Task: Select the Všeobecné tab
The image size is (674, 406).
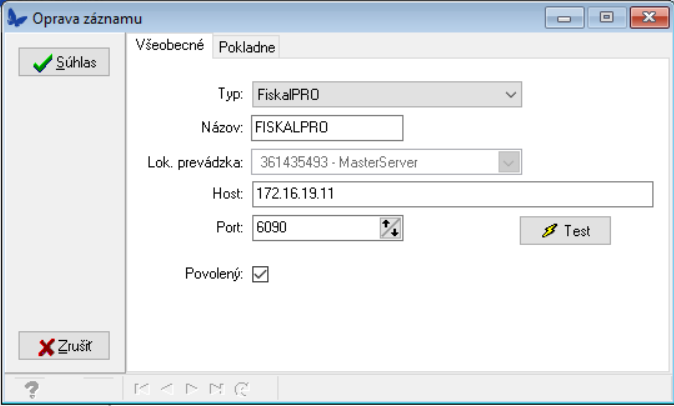Action: (x=170, y=46)
